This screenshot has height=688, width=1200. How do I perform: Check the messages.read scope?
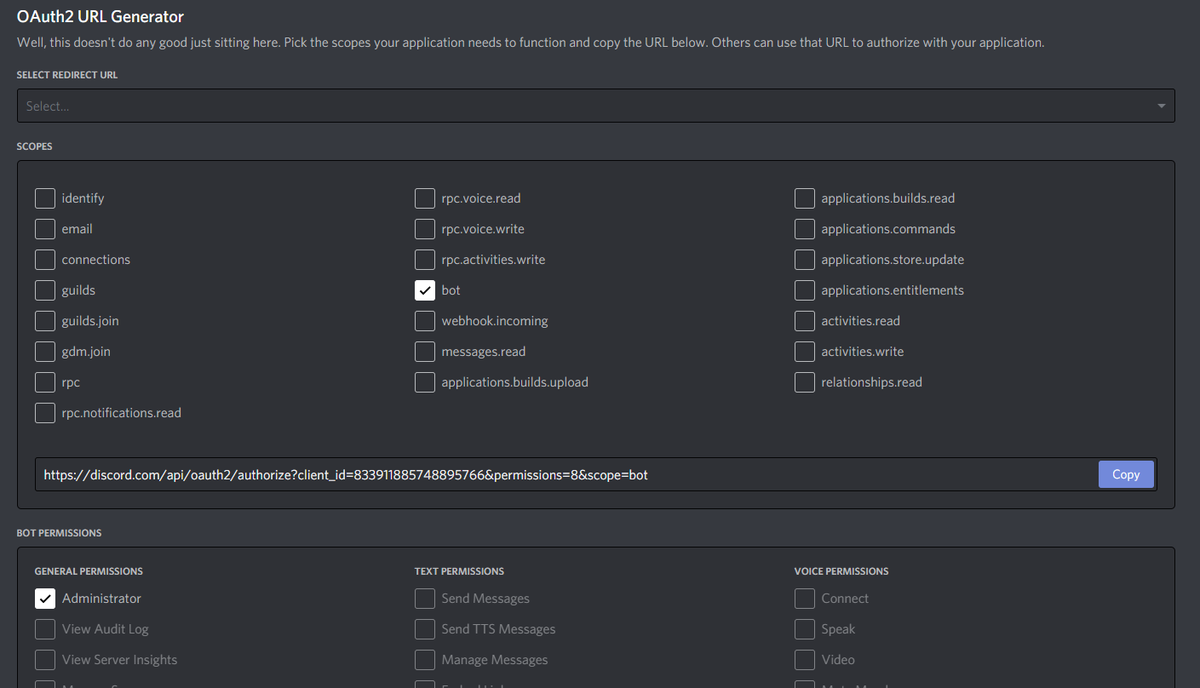click(425, 351)
